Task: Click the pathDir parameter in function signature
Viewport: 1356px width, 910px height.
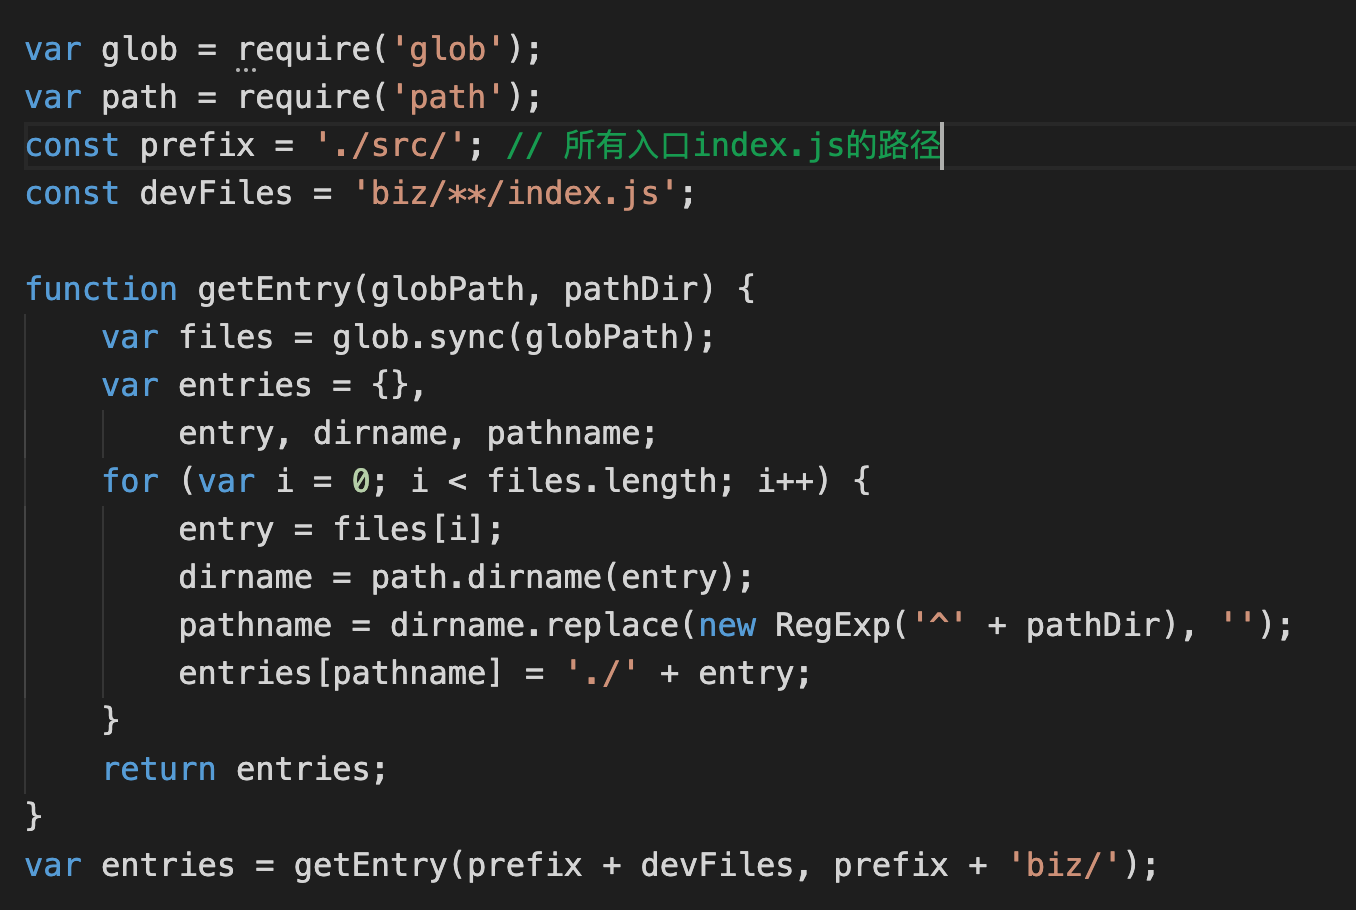Action: click(630, 289)
